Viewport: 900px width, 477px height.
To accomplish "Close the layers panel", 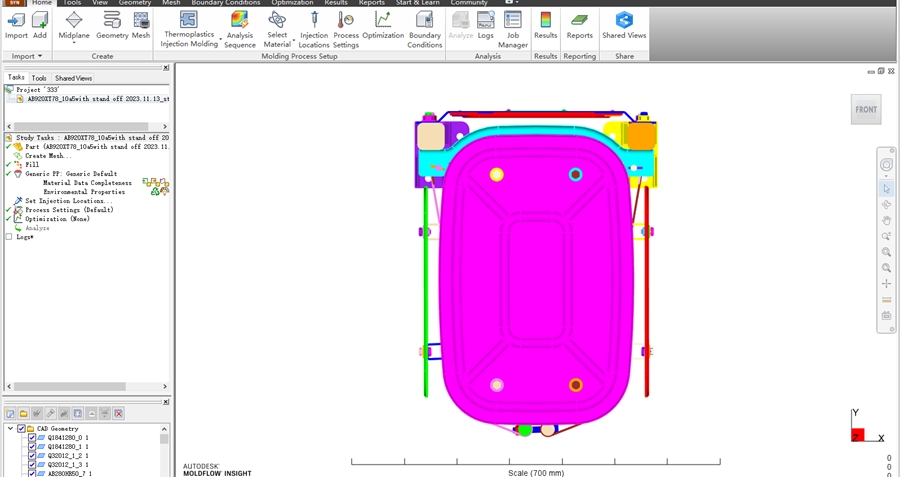I will [166, 402].
